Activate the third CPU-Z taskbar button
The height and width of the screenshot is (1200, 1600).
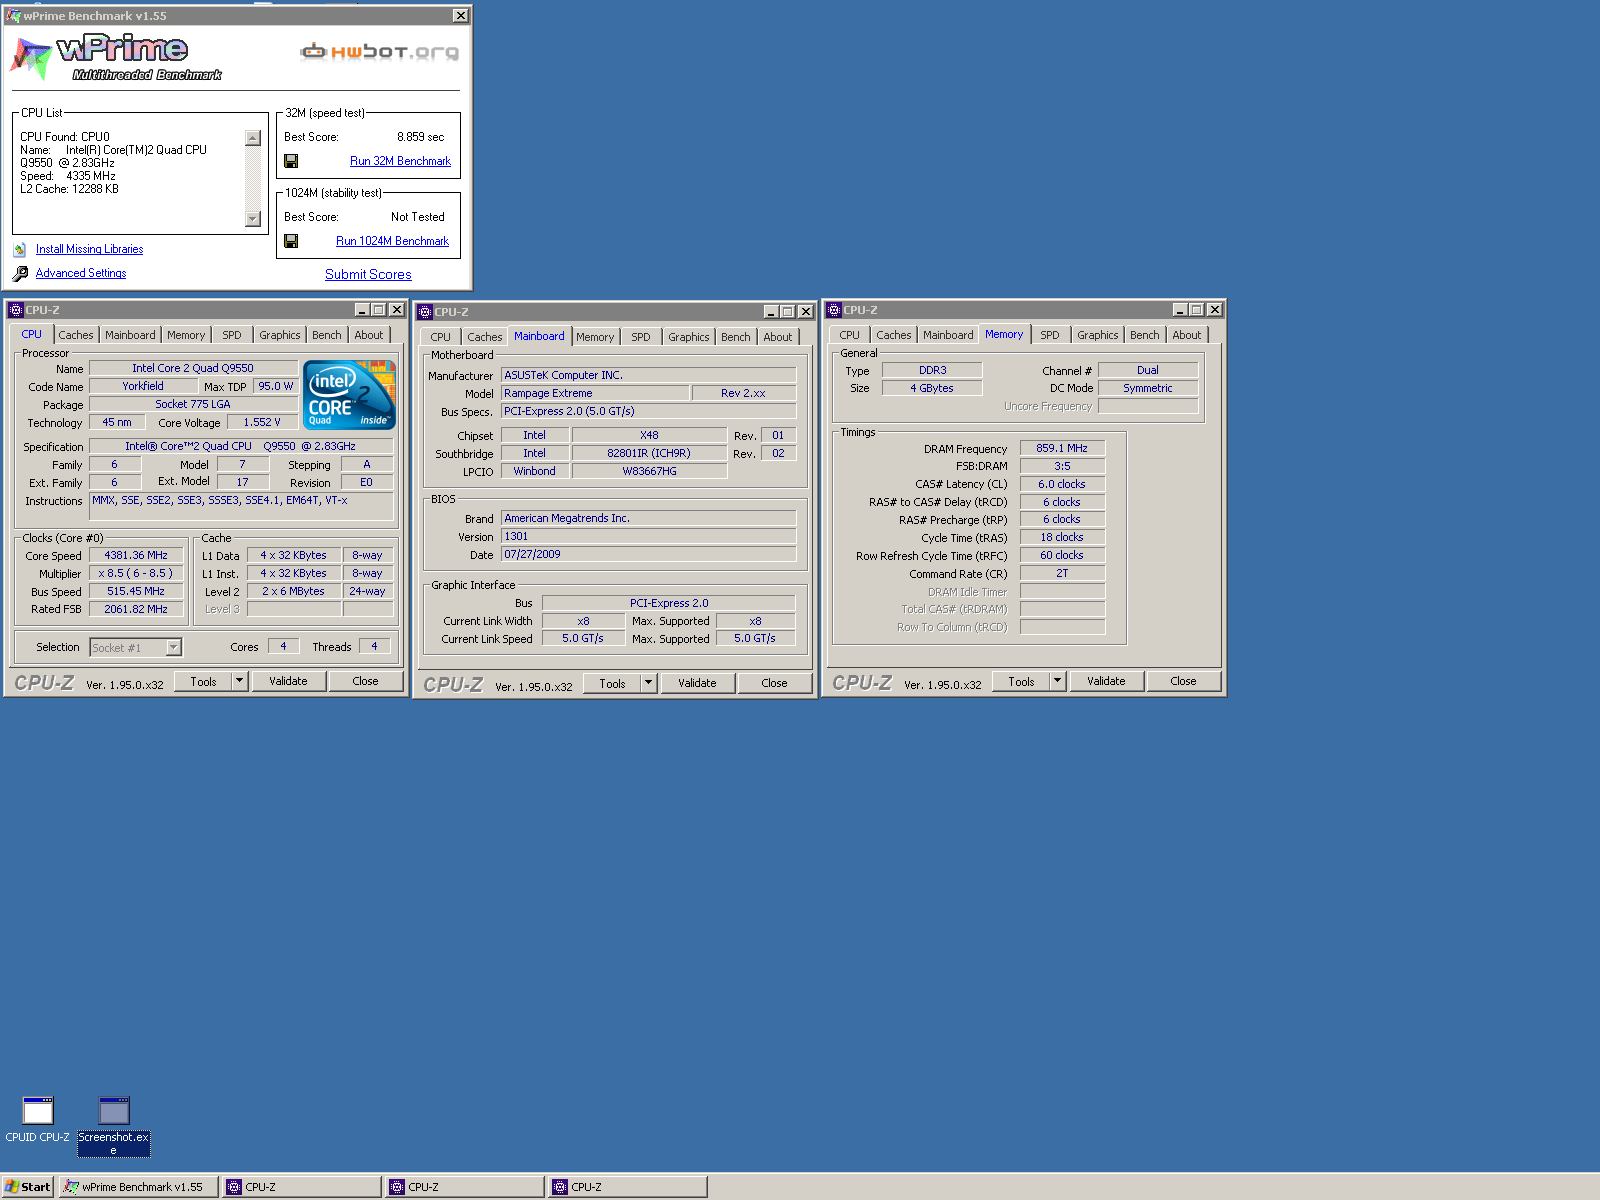627,1187
